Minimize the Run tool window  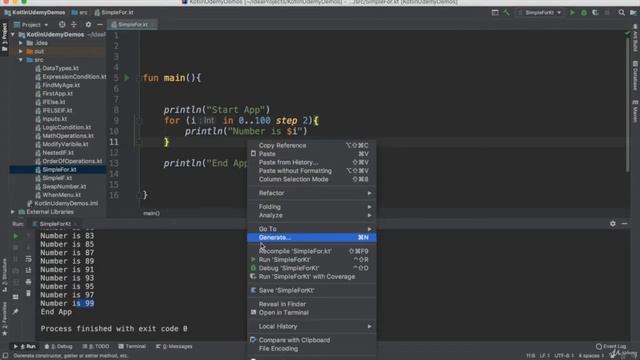[x=624, y=224]
